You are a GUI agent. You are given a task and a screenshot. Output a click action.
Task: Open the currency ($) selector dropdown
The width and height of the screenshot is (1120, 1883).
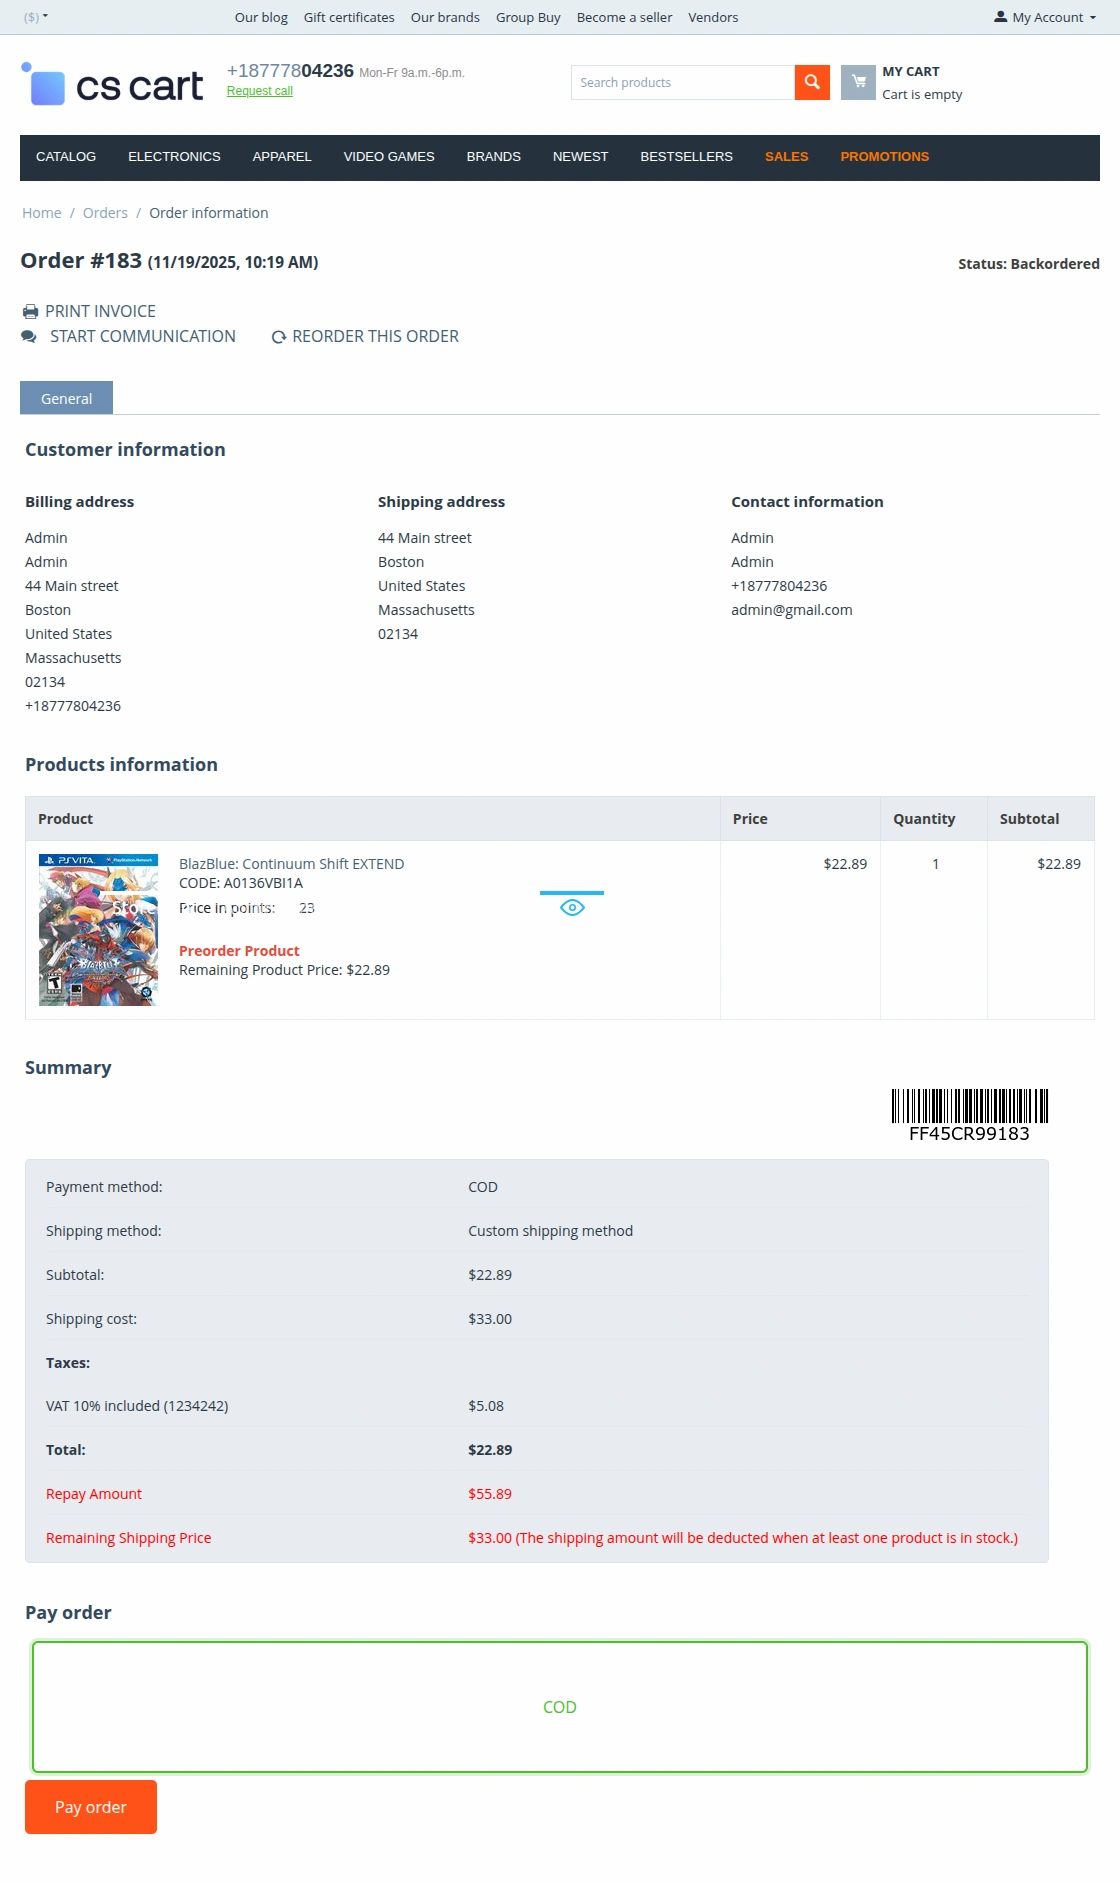(36, 17)
